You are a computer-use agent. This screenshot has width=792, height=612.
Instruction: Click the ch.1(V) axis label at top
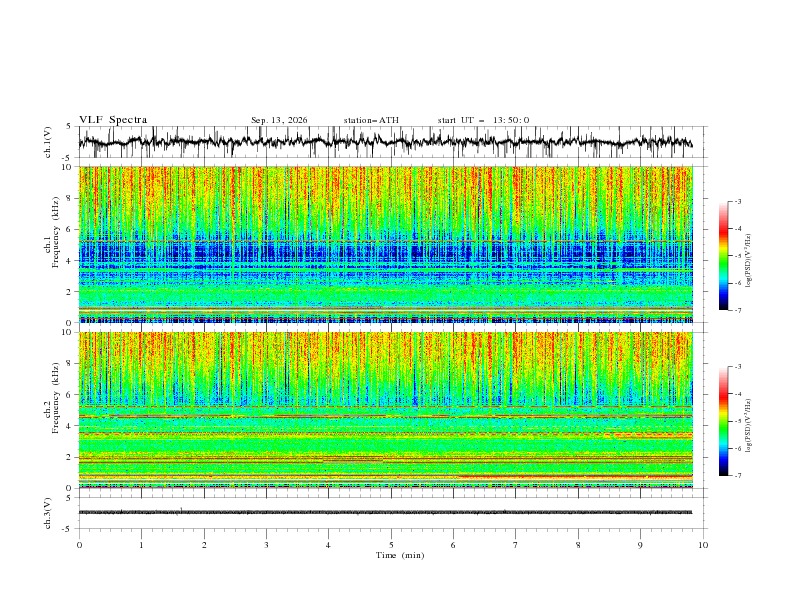coord(47,142)
